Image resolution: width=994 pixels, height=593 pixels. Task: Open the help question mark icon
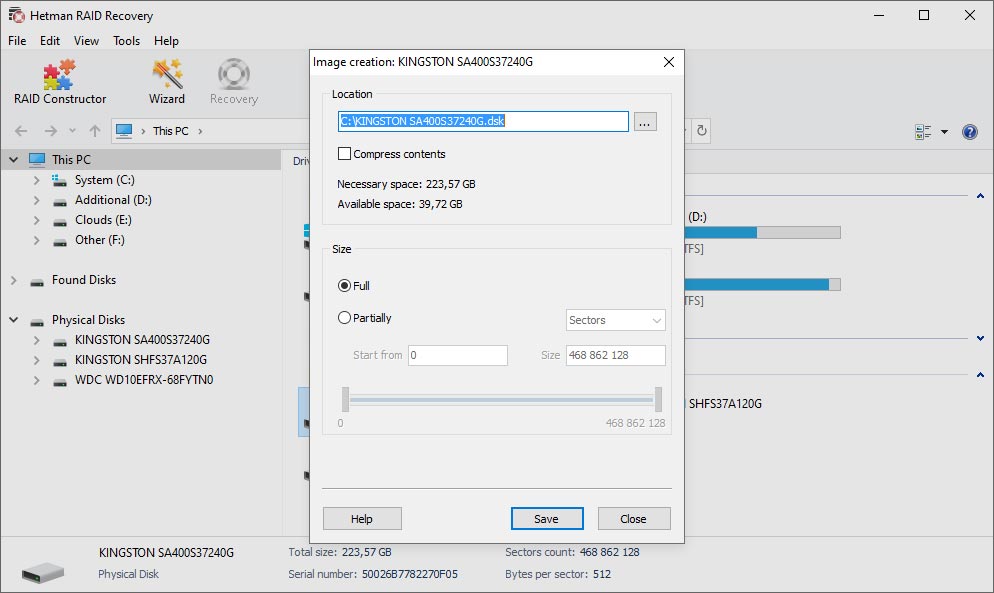(969, 132)
